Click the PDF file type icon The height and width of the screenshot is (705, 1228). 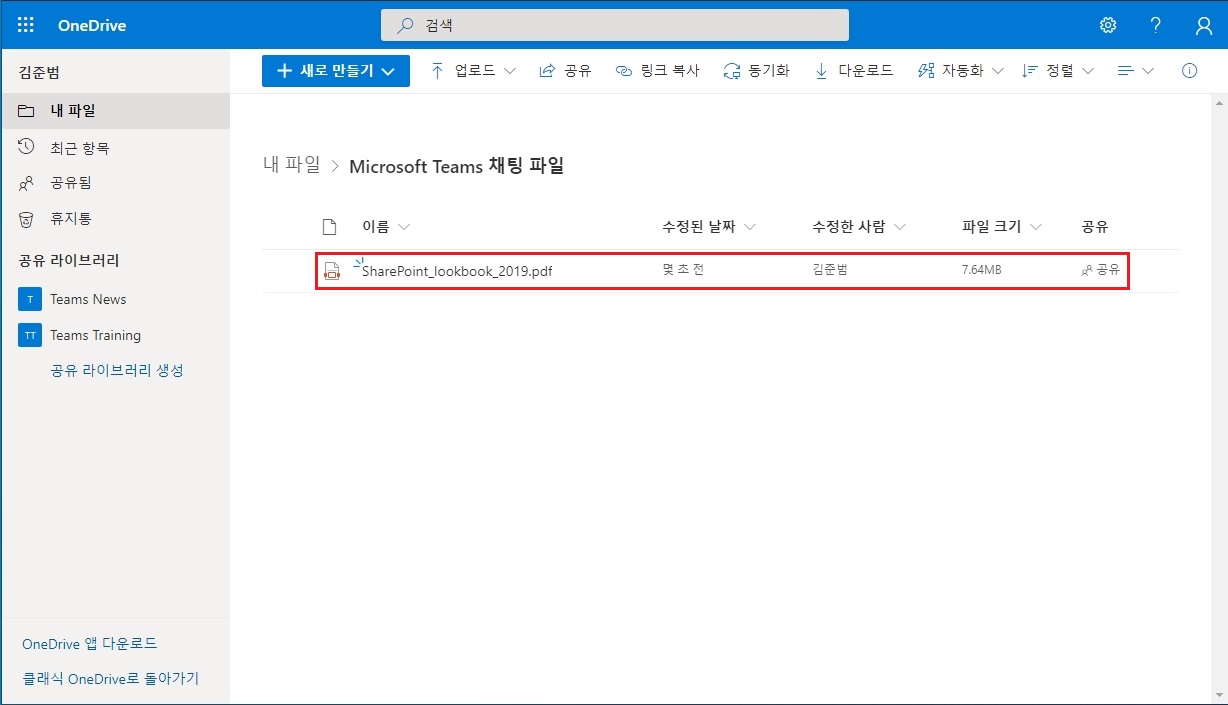pyautogui.click(x=332, y=271)
